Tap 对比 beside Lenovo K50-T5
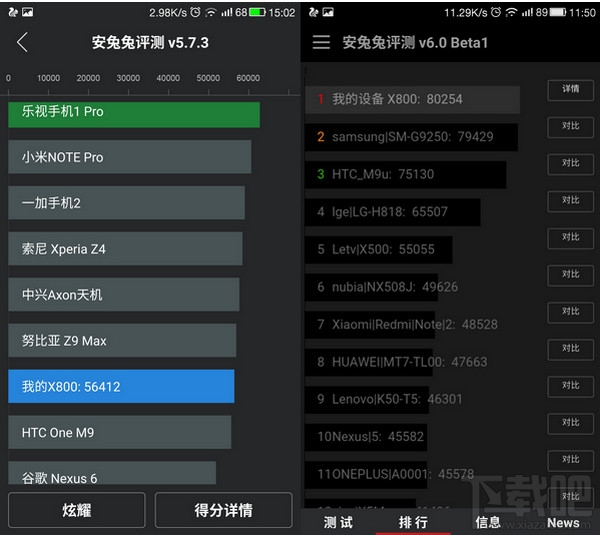600x535 pixels. point(571,387)
